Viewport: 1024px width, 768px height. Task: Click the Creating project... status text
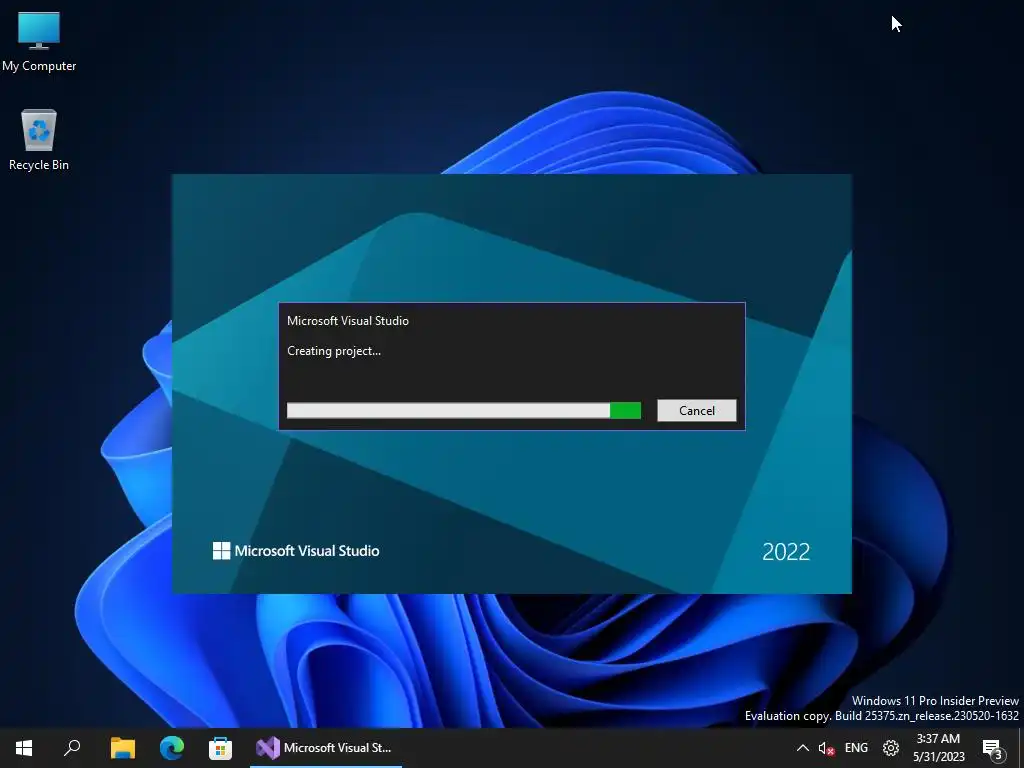pos(334,351)
